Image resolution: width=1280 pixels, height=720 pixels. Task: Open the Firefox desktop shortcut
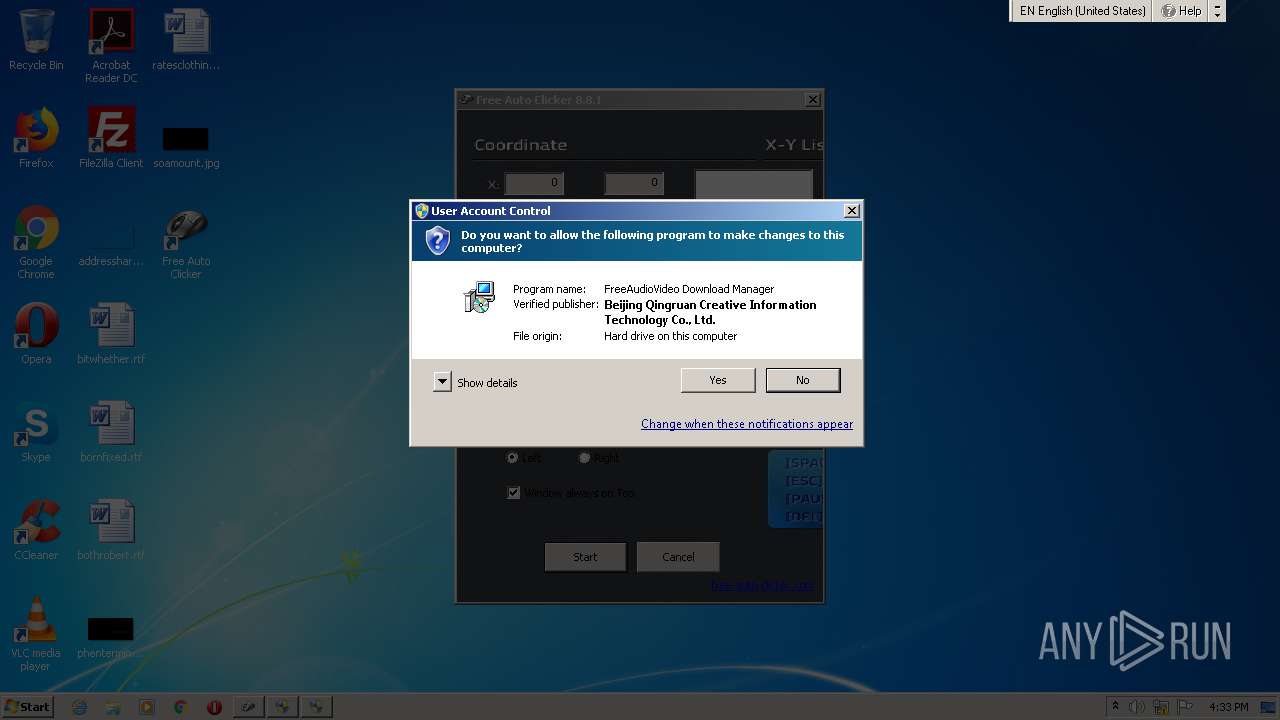(x=36, y=138)
